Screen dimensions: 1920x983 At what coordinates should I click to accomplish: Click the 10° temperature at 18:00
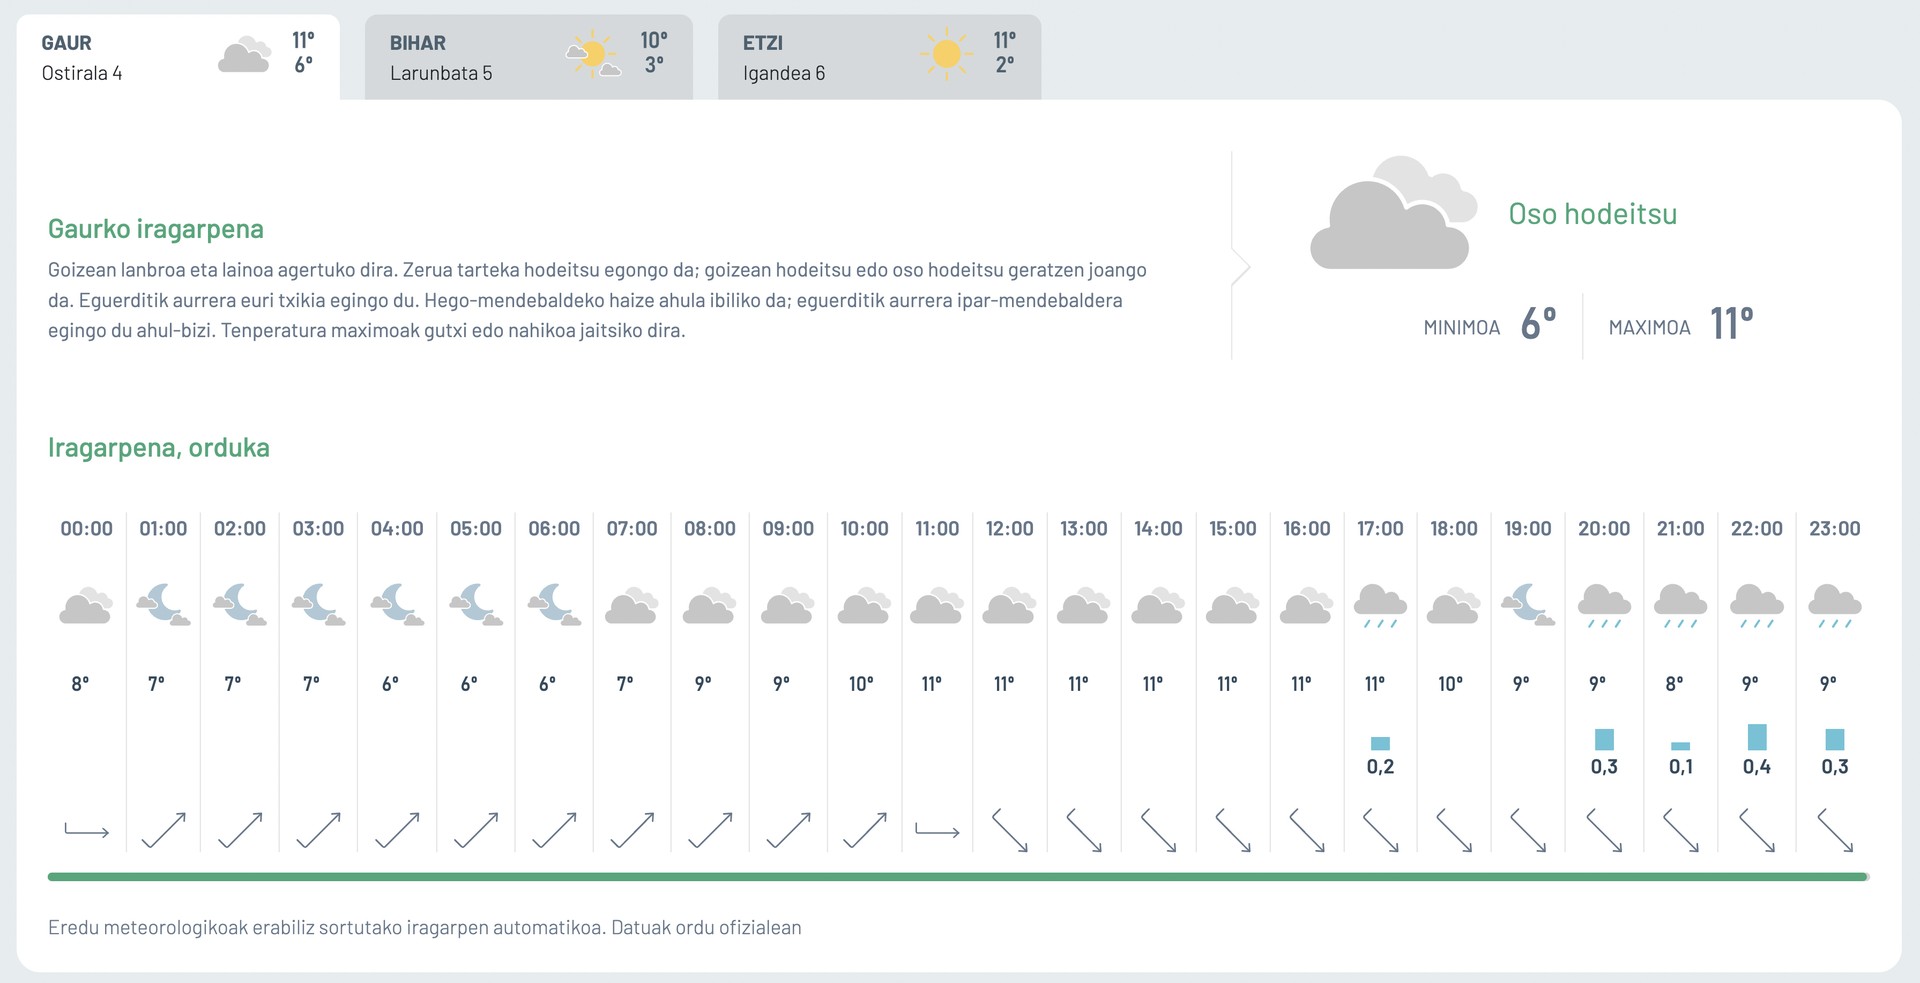point(1450,684)
